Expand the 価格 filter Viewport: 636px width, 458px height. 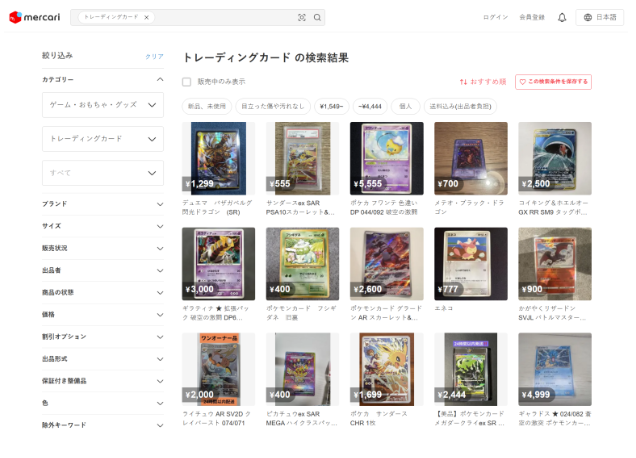point(103,314)
